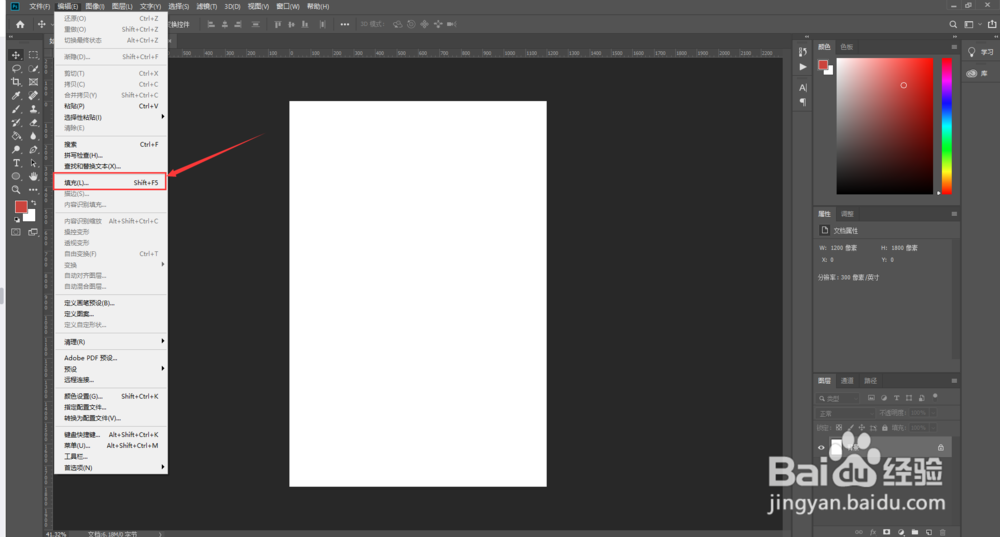1000x537 pixels.
Task: Select the Eraser tool
Action: (x=33, y=122)
